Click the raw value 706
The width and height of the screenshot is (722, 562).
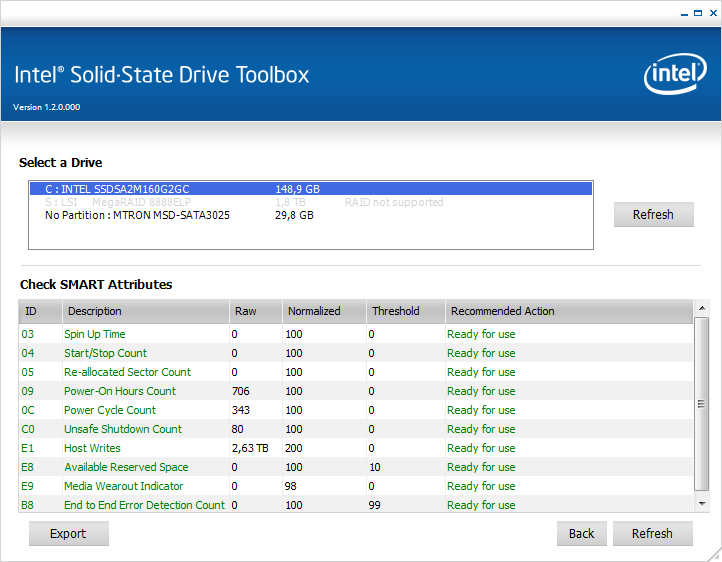[240, 391]
